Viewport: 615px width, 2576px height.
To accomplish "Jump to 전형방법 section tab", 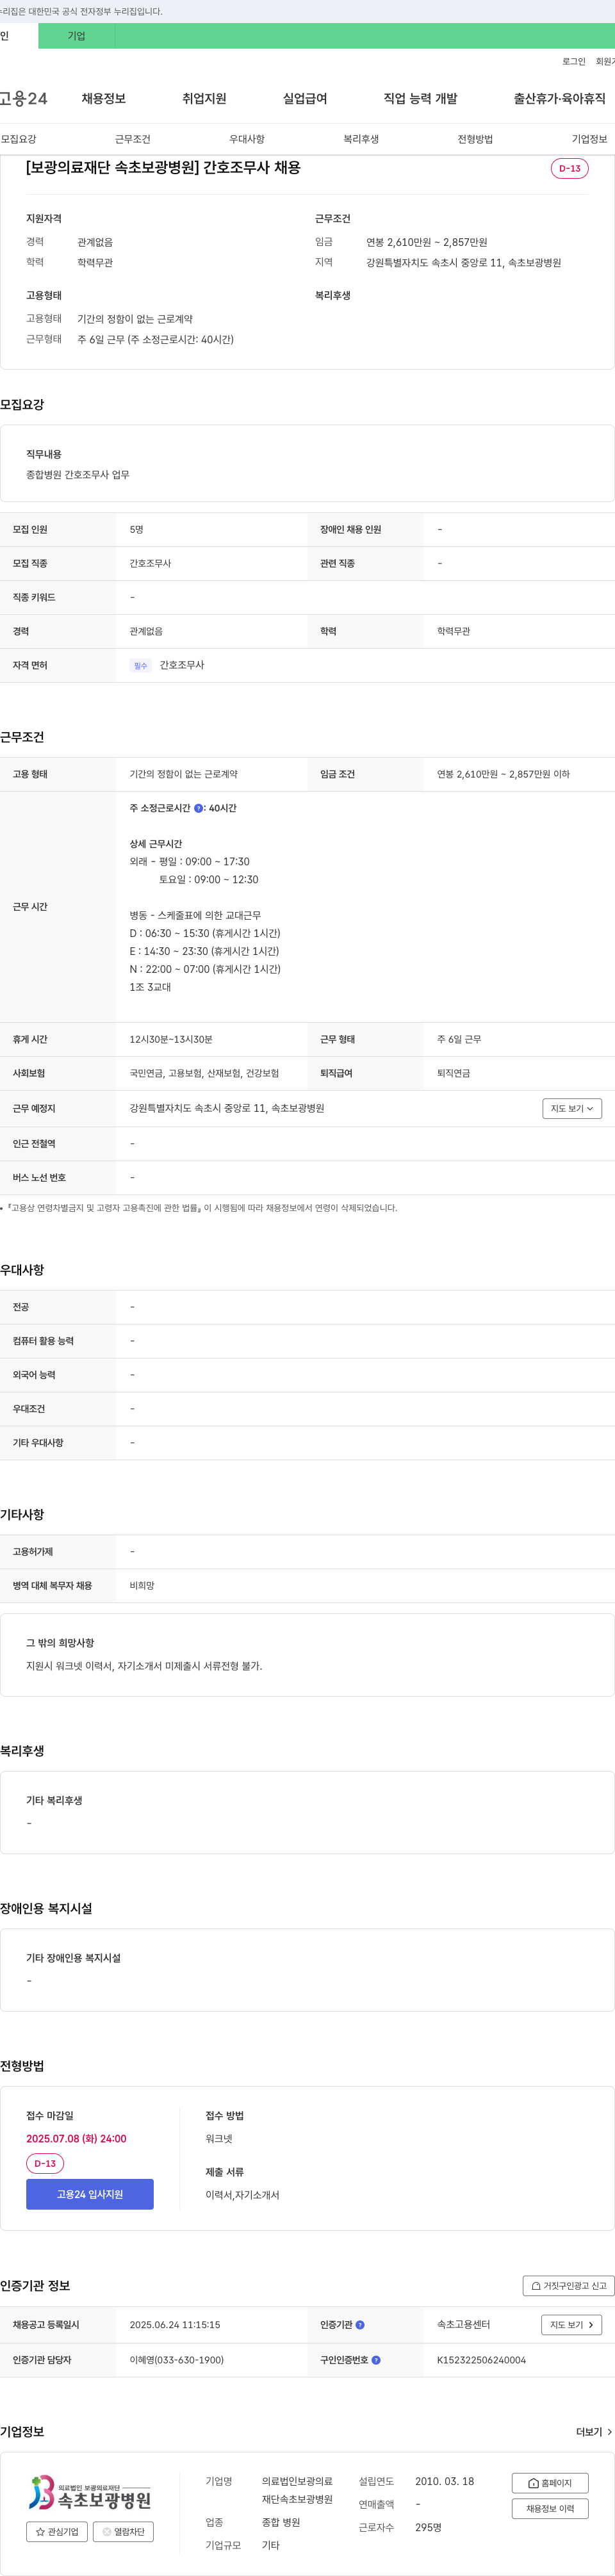I will pyautogui.click(x=475, y=139).
